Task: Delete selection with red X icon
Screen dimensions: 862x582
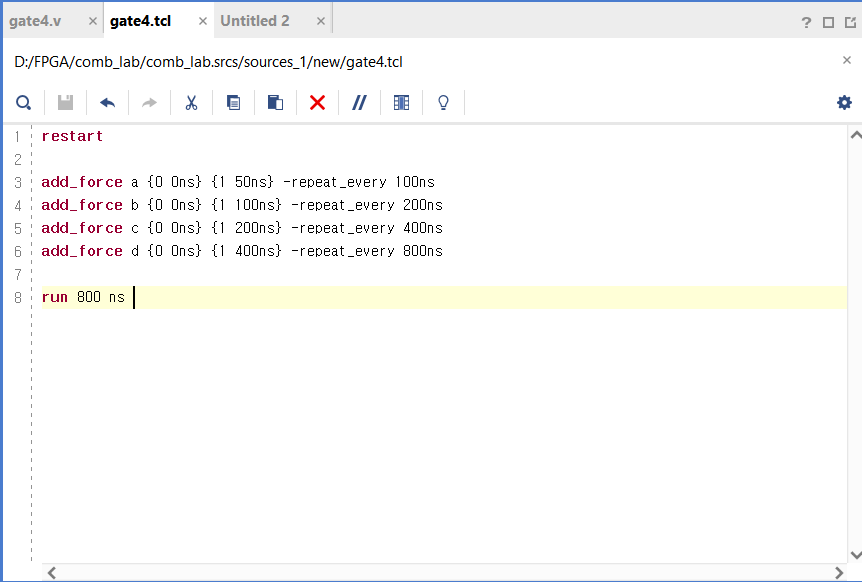Action: coord(317,103)
